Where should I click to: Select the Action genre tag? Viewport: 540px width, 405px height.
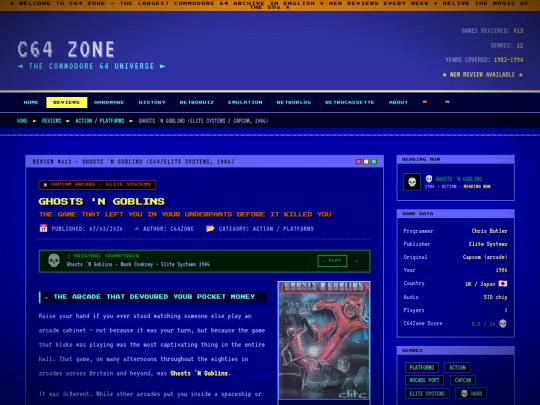[x=457, y=367]
